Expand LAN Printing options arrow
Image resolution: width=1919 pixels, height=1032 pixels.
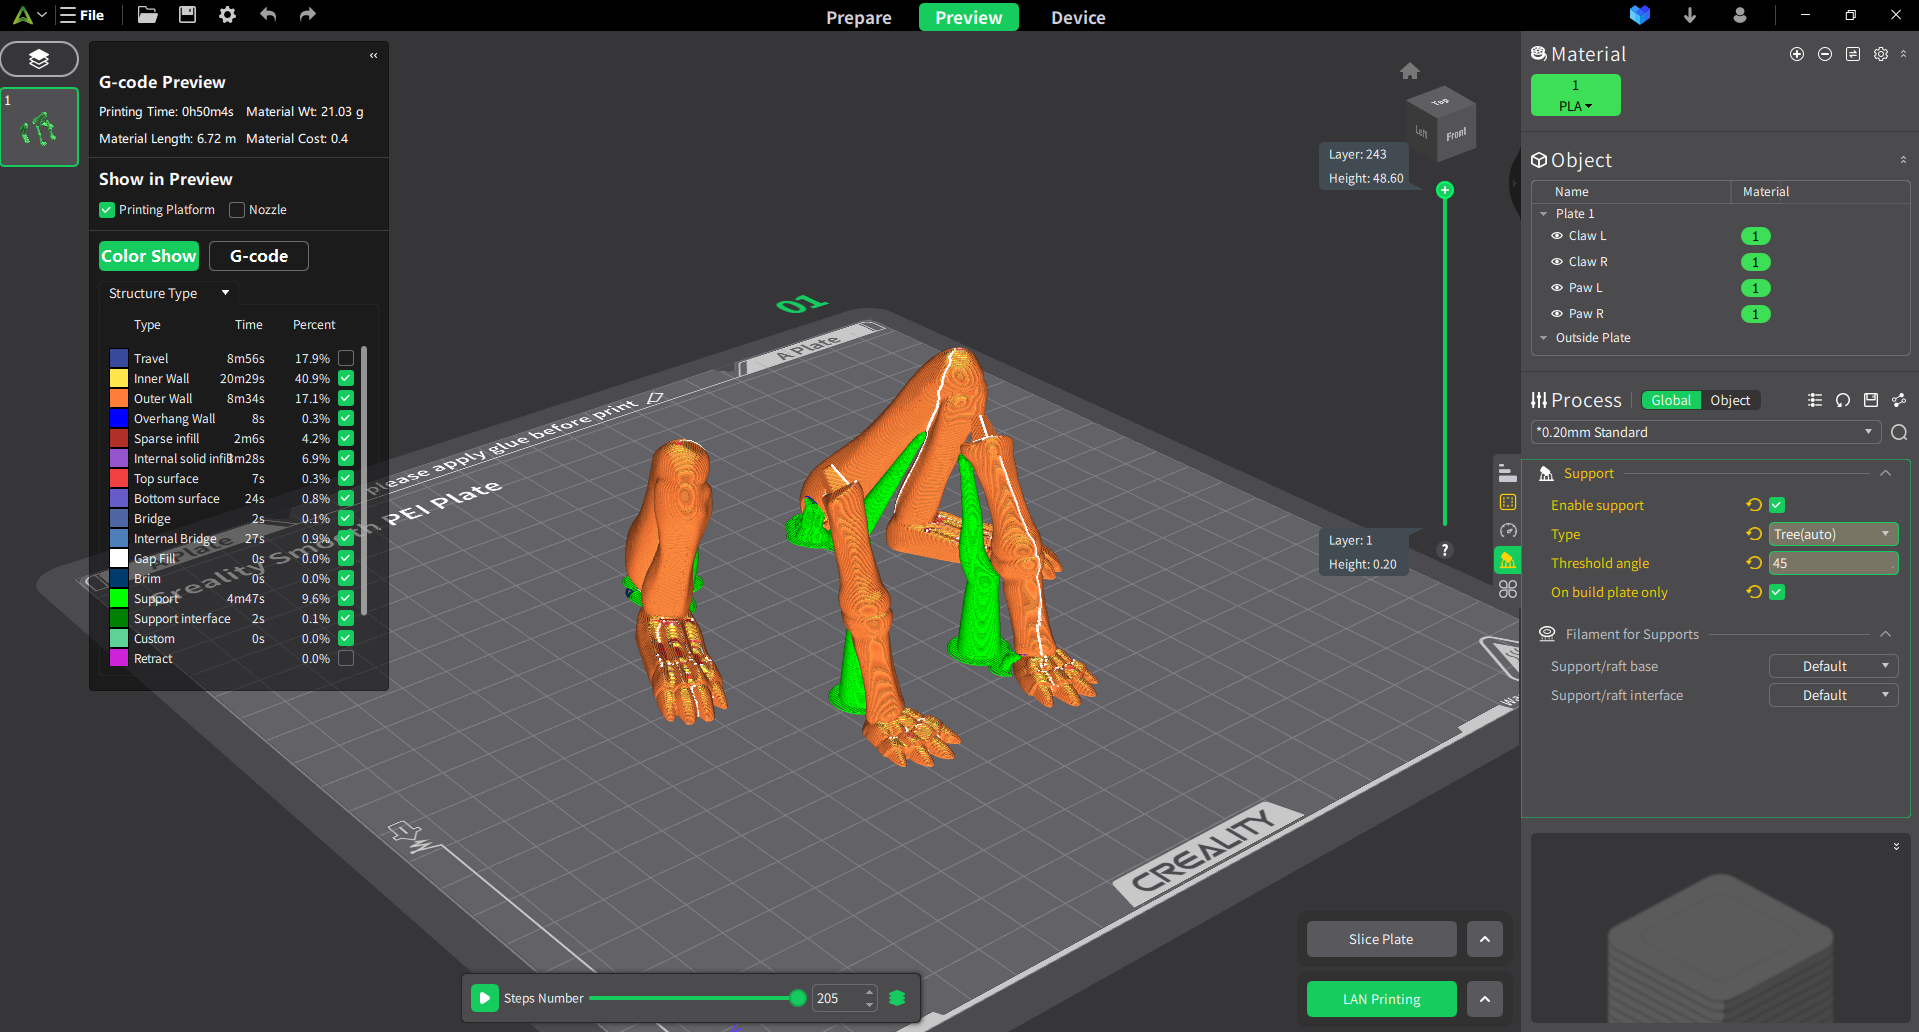point(1485,999)
